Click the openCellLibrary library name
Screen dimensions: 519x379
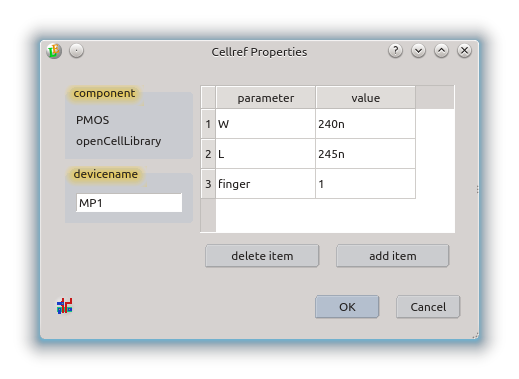tap(118, 141)
